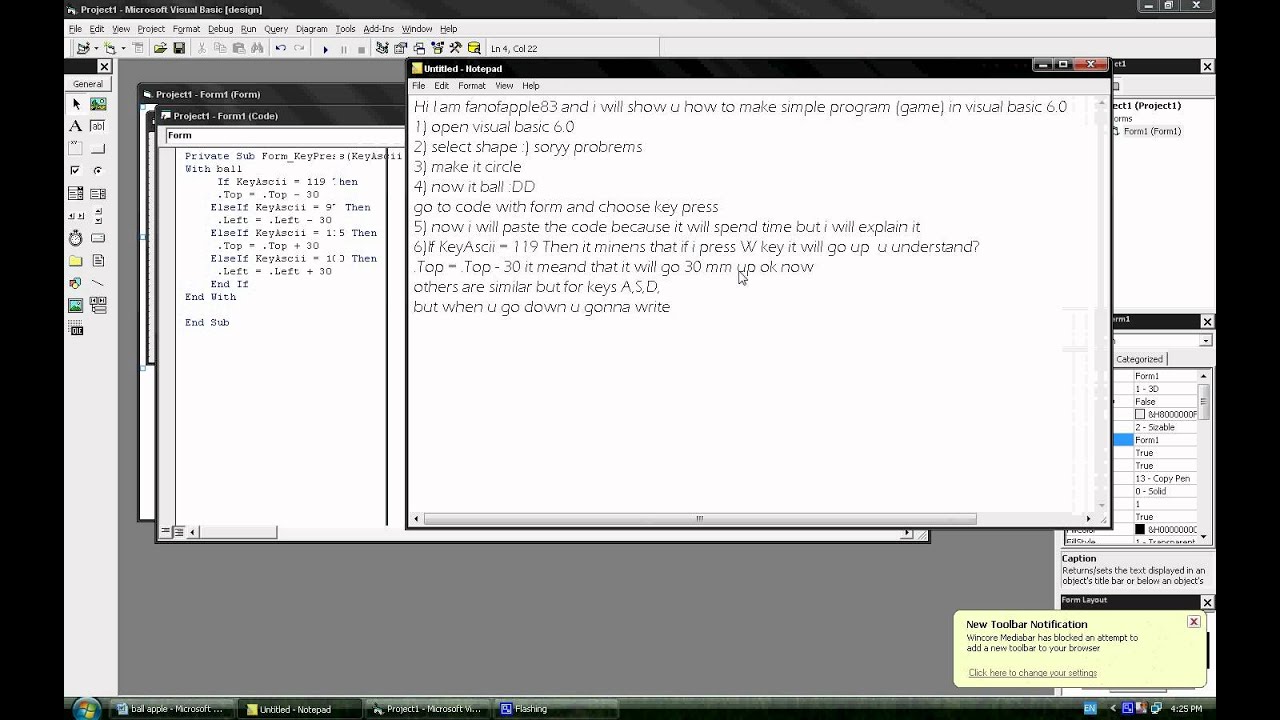Expand the Add Project dropdown arrow
This screenshot has height=720, width=1280.
point(96,48)
